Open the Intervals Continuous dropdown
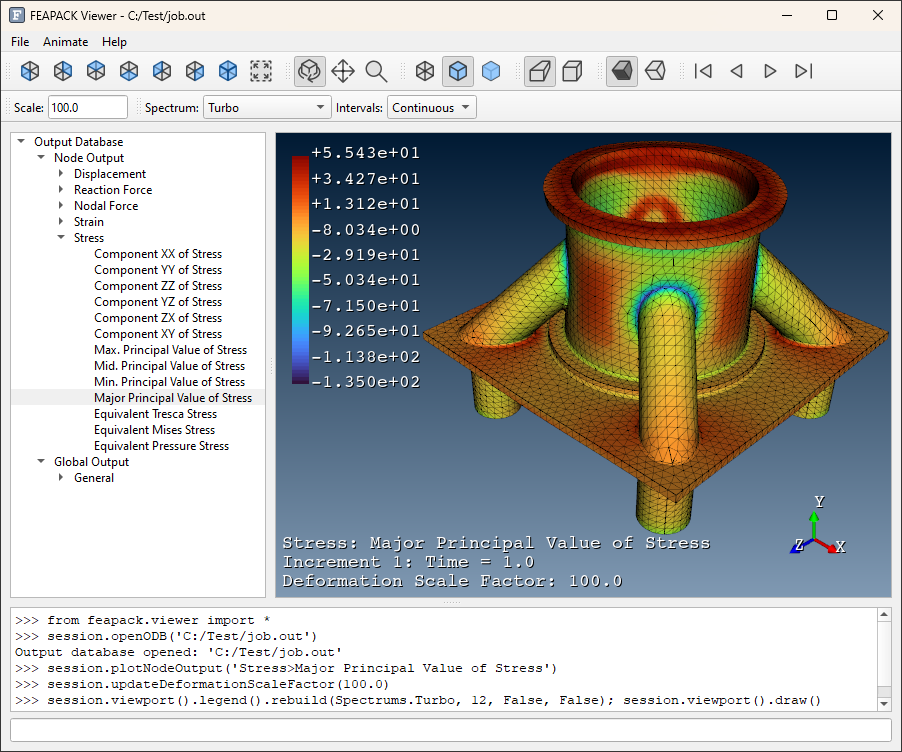This screenshot has height=752, width=902. coord(431,108)
